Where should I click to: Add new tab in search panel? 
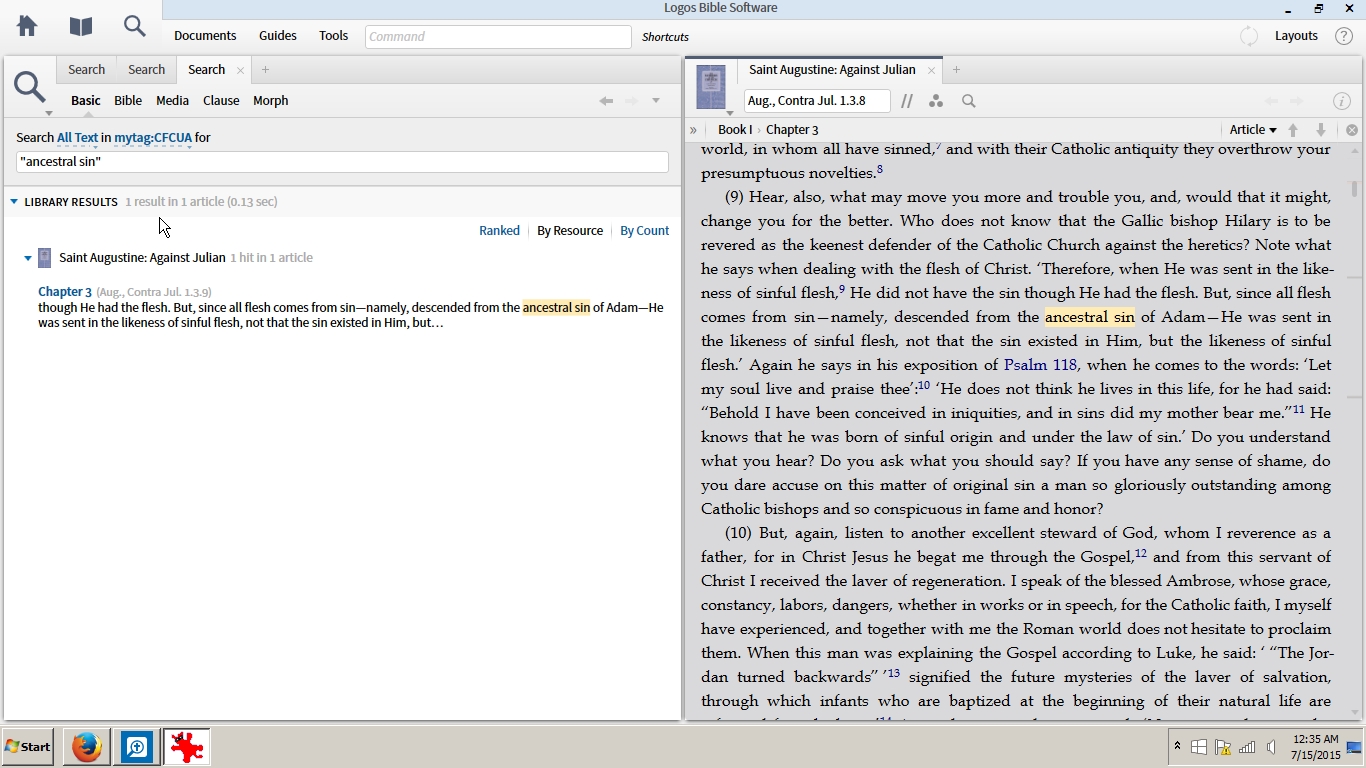[x=265, y=70]
